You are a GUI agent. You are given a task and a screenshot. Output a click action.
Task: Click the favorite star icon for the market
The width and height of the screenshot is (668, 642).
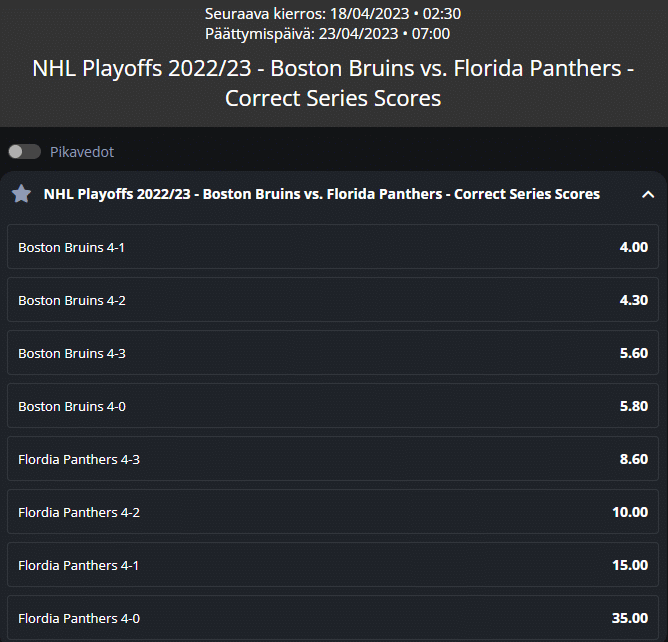coord(21,194)
